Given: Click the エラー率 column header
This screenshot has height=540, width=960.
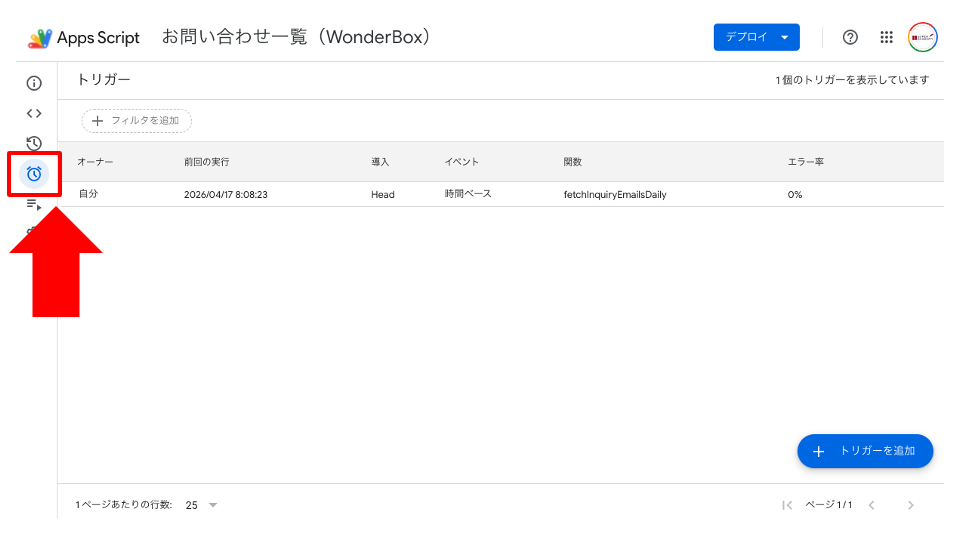Looking at the screenshot, I should (806, 162).
